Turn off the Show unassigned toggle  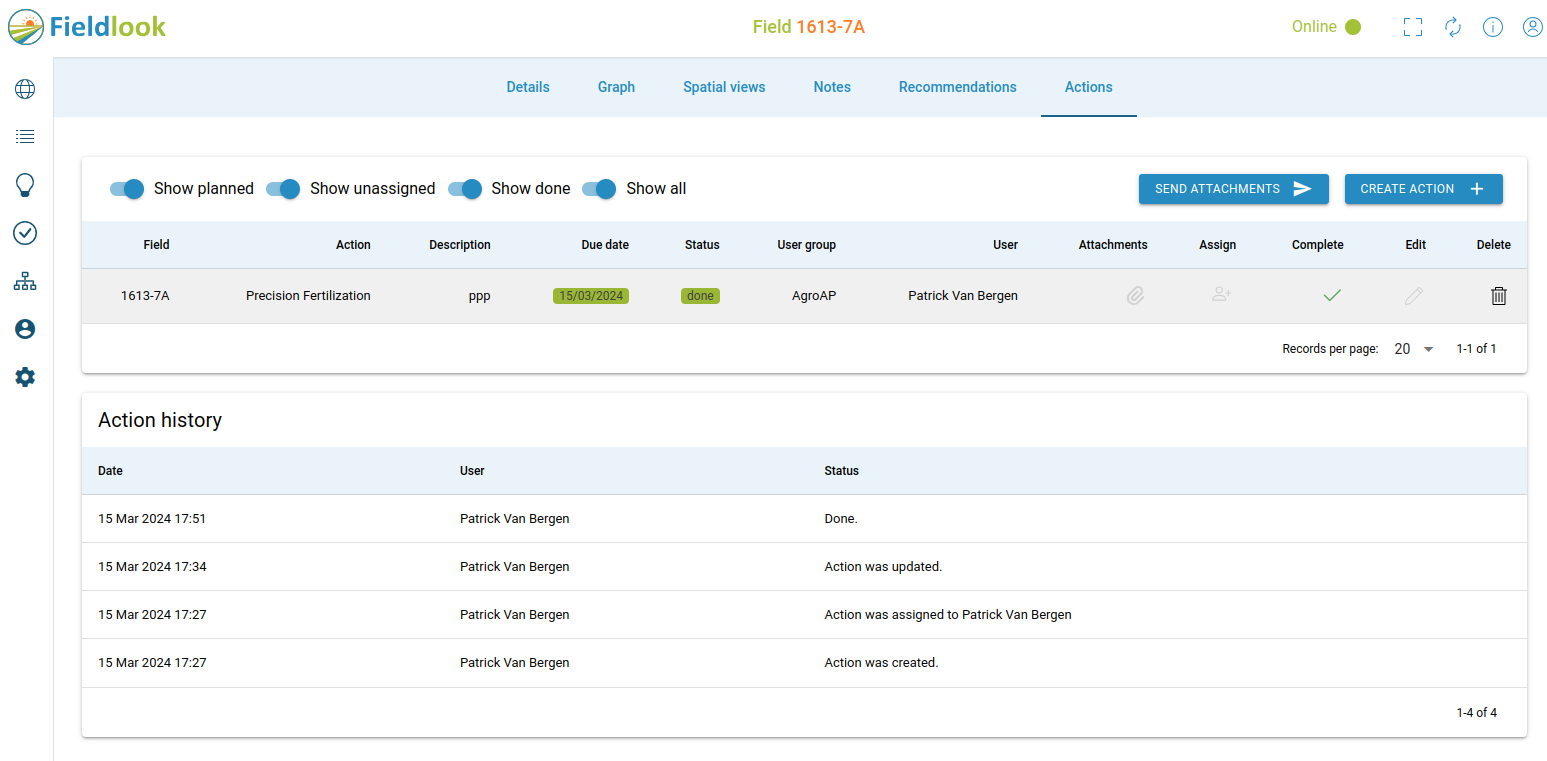[283, 189]
